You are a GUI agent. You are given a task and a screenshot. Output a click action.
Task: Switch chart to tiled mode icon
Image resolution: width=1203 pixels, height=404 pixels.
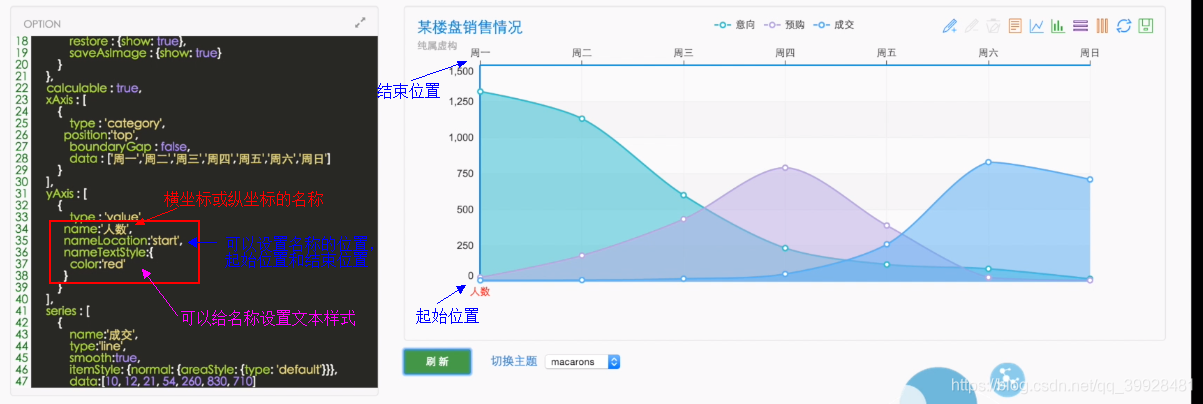click(x=1102, y=26)
